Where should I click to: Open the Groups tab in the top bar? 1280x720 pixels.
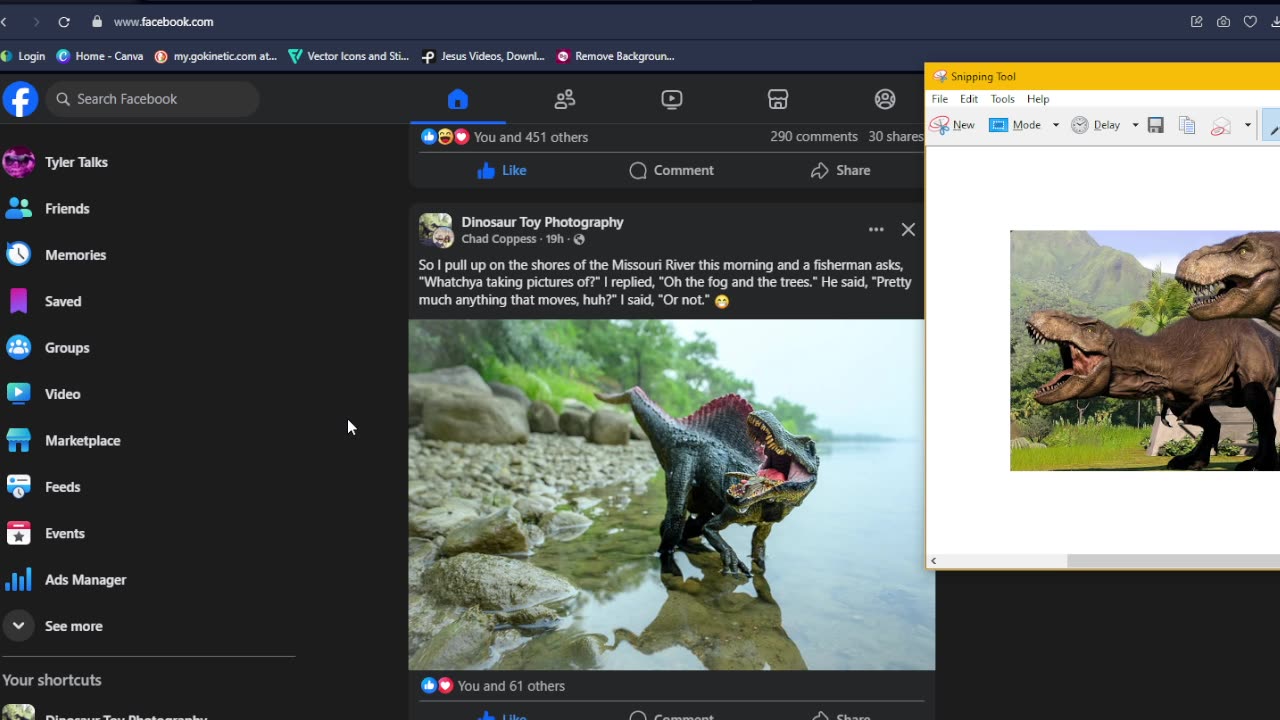(x=885, y=99)
